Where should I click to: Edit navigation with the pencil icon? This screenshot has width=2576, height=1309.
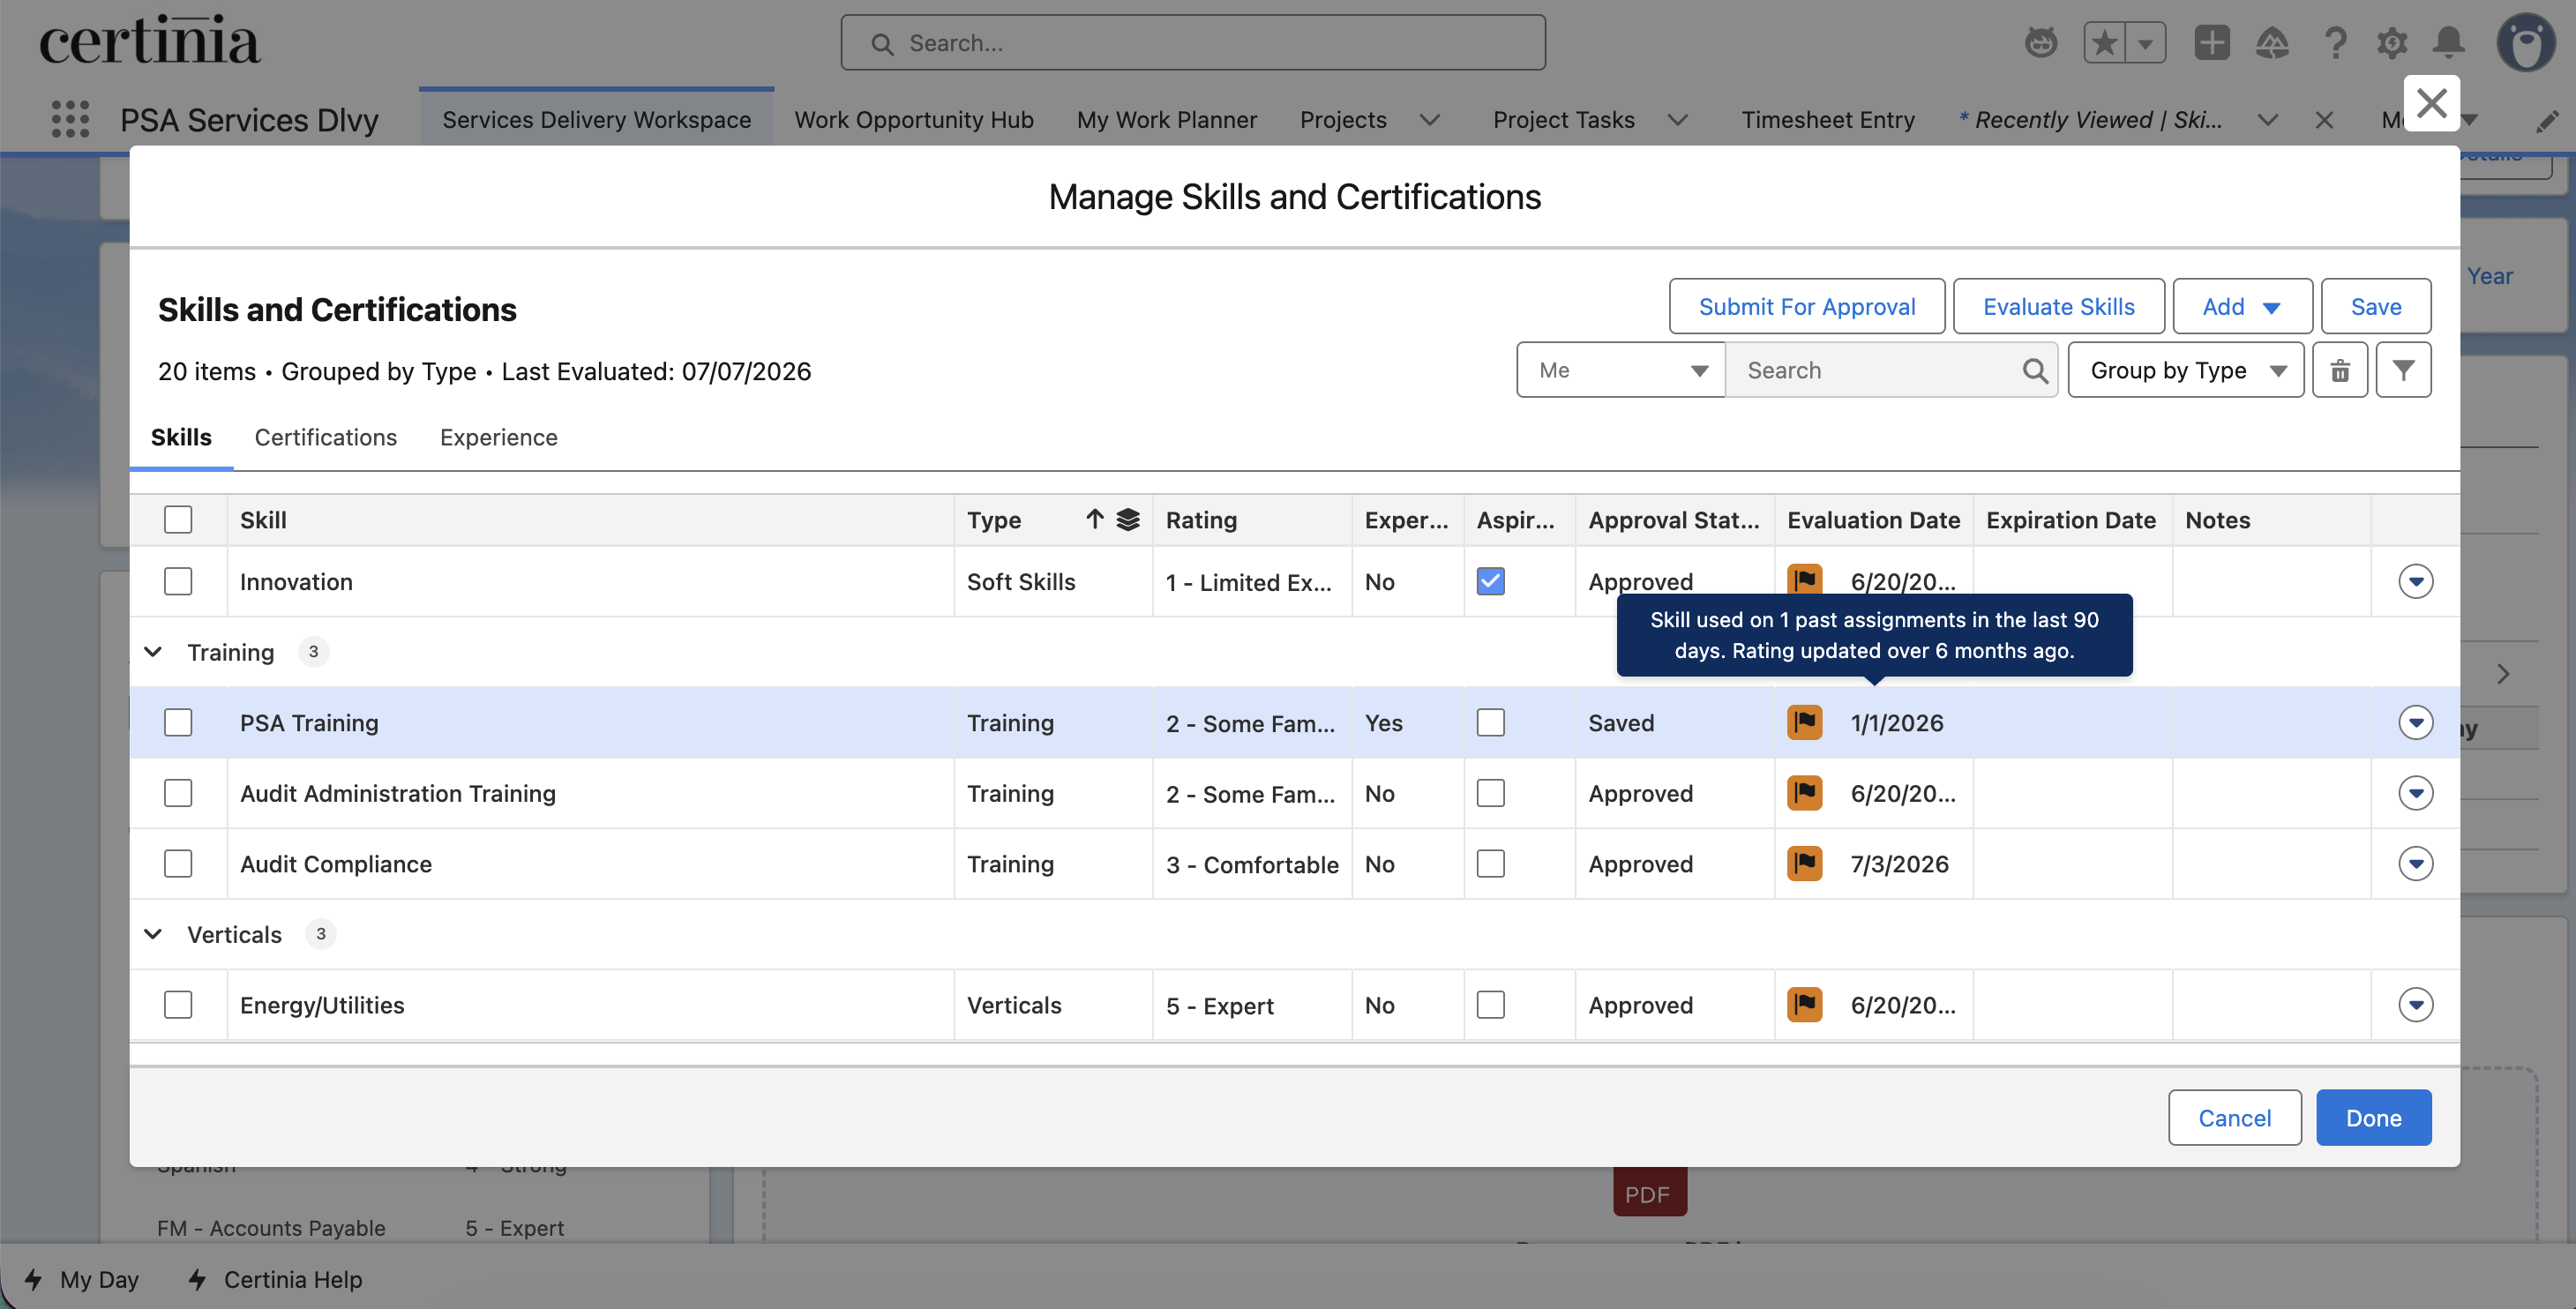pyautogui.click(x=2547, y=121)
